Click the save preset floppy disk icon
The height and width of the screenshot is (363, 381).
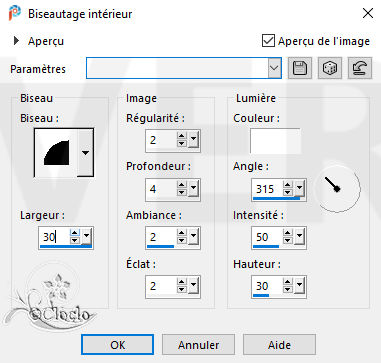[300, 68]
